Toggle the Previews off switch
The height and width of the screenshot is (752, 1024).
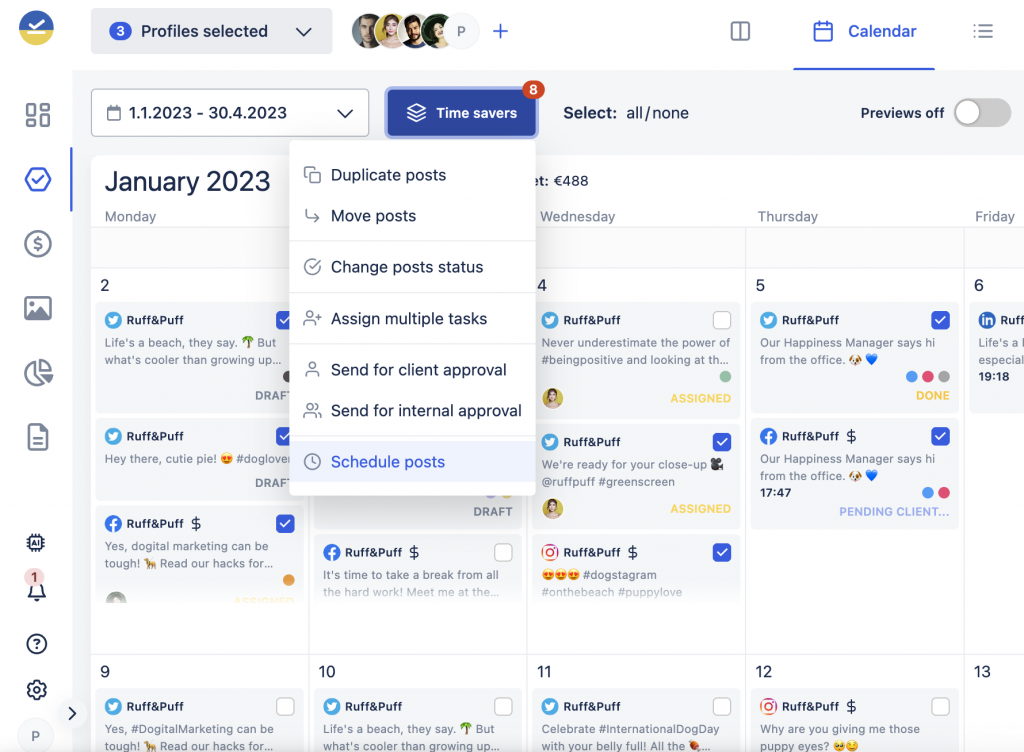981,113
